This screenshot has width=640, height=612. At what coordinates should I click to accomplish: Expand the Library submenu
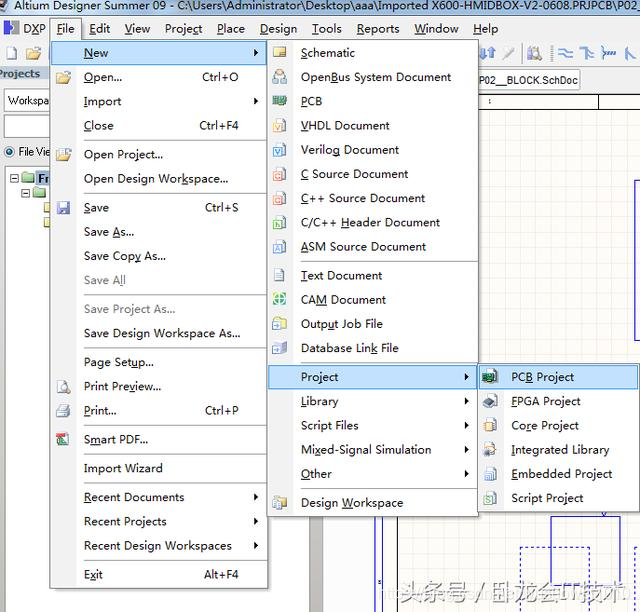click(372, 401)
